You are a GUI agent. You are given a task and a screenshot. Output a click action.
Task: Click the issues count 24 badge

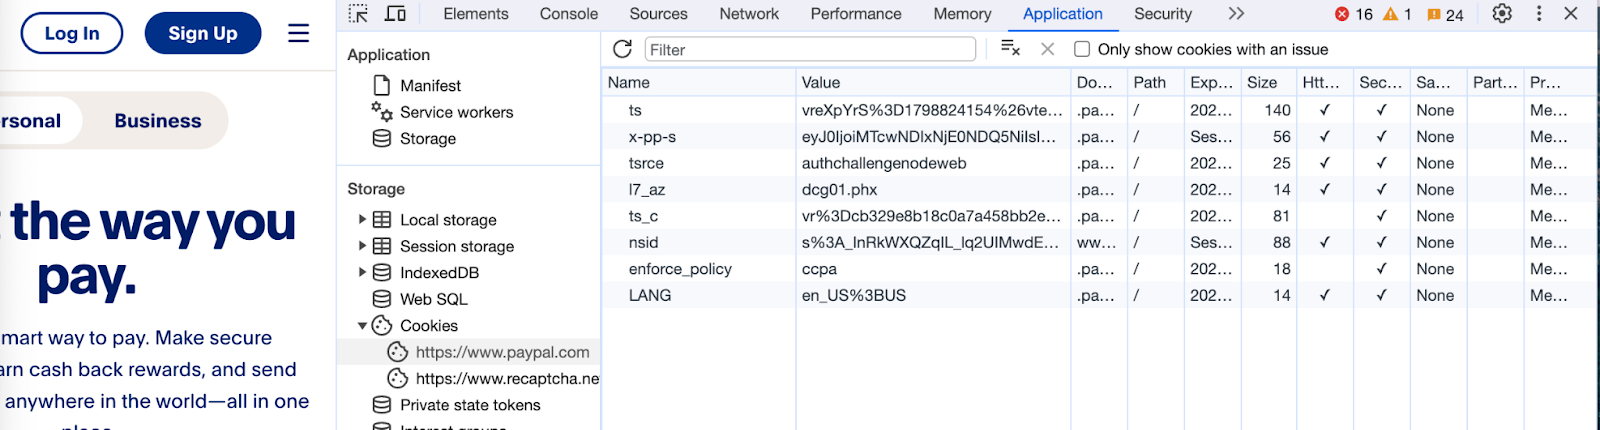coord(1445,14)
